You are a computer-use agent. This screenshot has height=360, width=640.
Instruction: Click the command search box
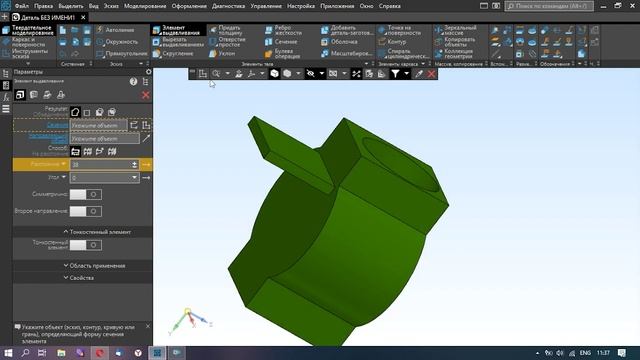tap(549, 6)
